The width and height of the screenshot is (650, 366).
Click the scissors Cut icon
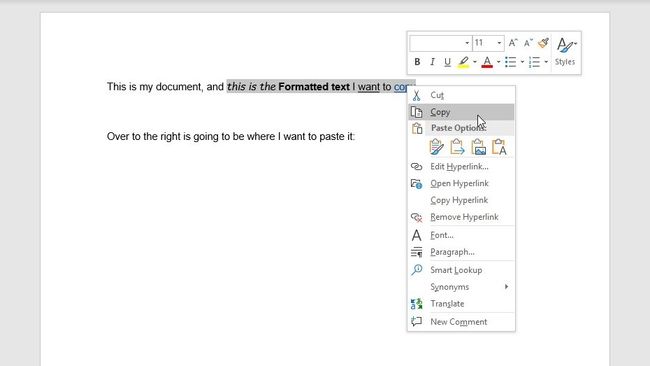(x=416, y=95)
